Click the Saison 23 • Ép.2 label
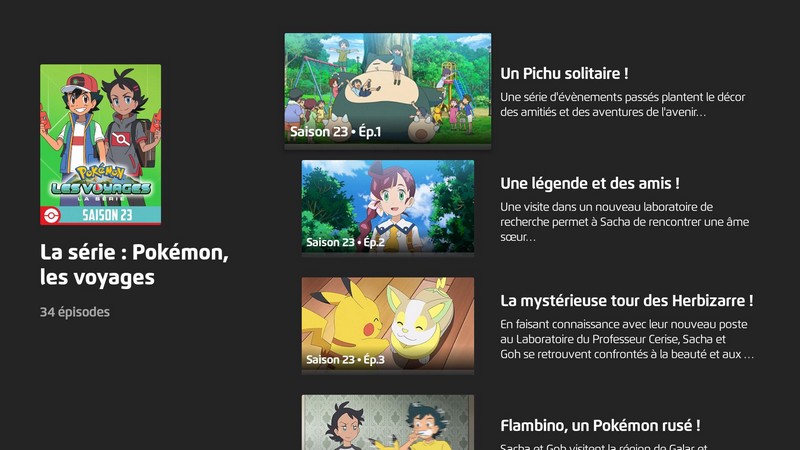The height and width of the screenshot is (450, 800). coord(345,242)
